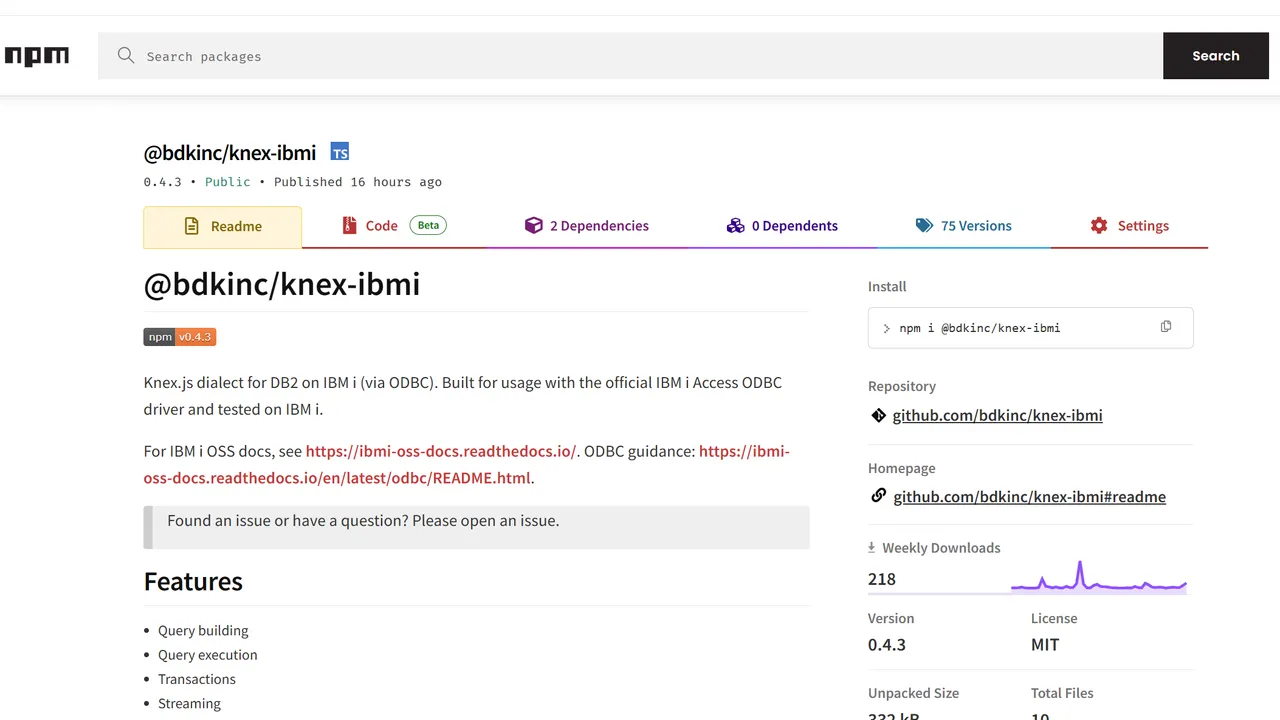Screen dimensions: 1280x720
Task: Open the 2 Dependencies tab
Action: click(x=587, y=226)
